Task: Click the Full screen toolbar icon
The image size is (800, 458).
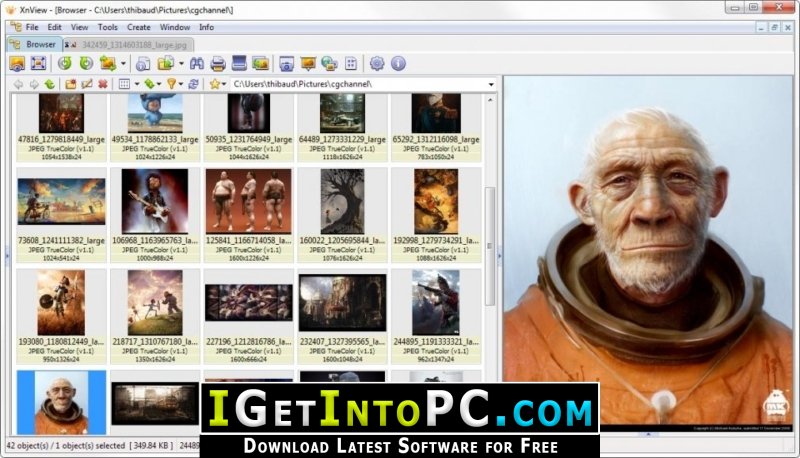Action: pyautogui.click(x=39, y=64)
